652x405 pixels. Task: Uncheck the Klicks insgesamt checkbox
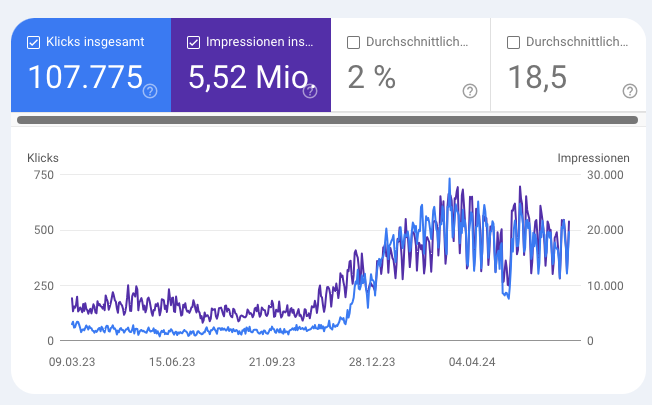(34, 42)
